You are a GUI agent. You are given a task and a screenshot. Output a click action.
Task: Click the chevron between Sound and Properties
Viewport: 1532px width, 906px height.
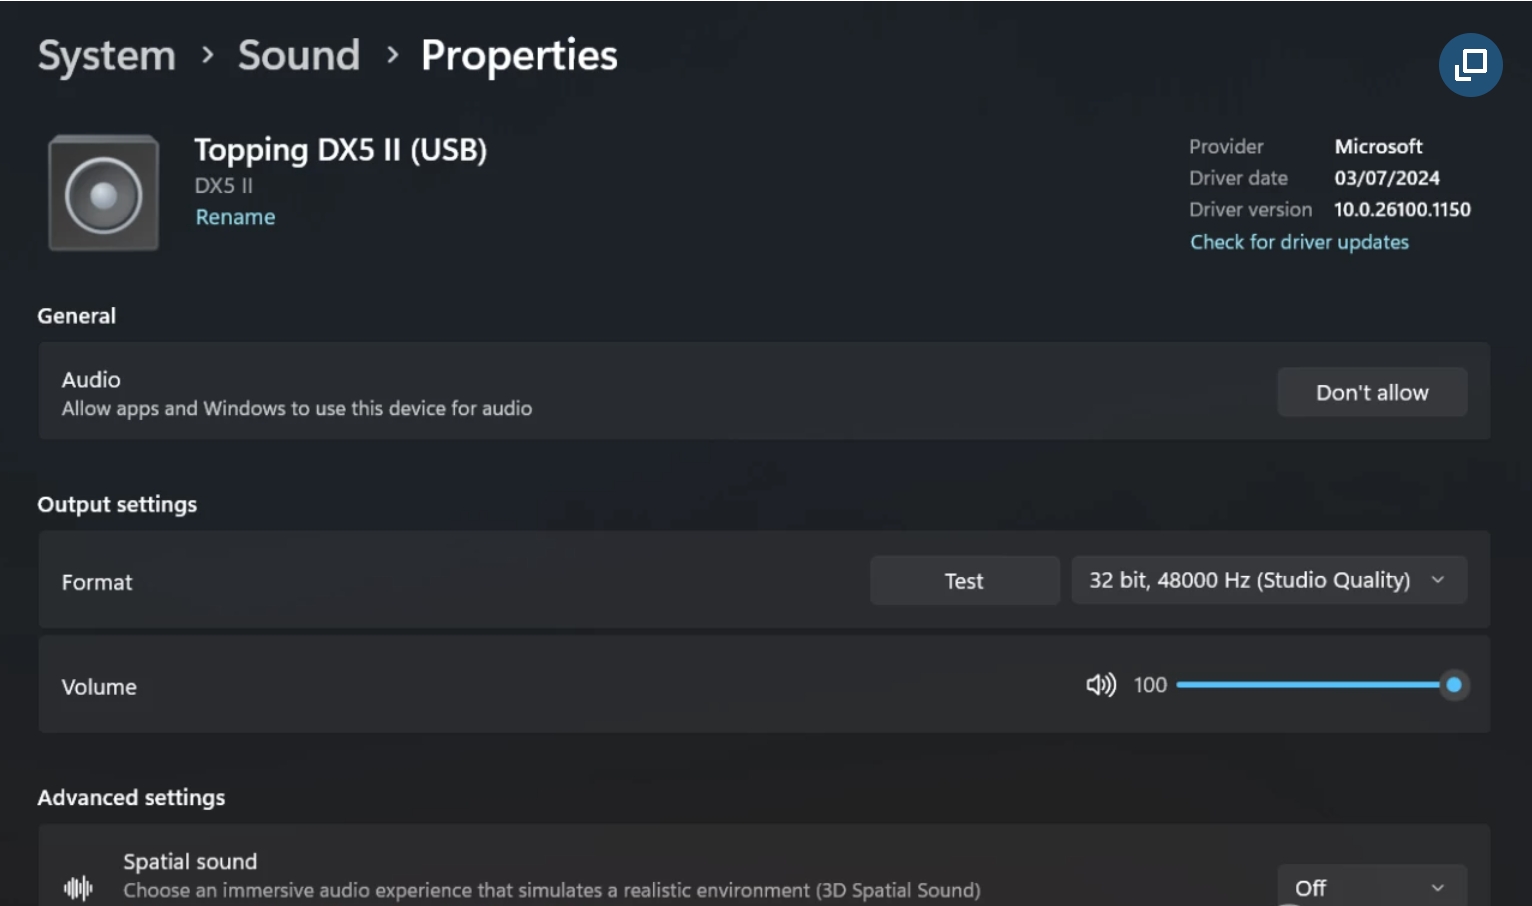pyautogui.click(x=392, y=55)
